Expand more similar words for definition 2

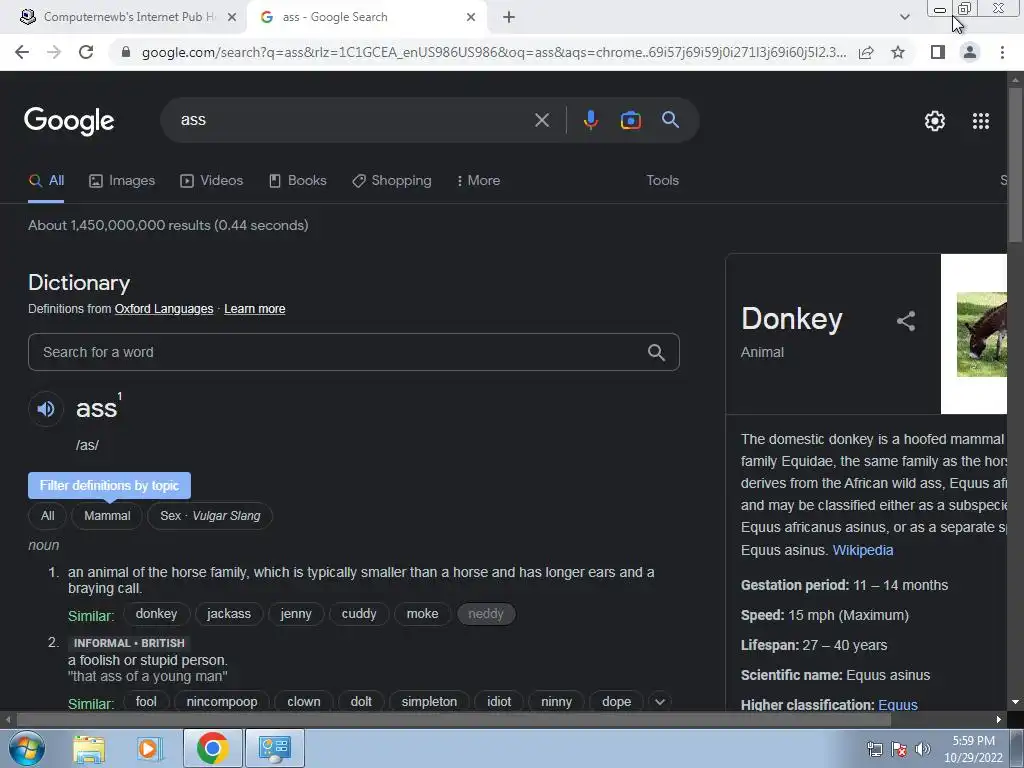(660, 702)
